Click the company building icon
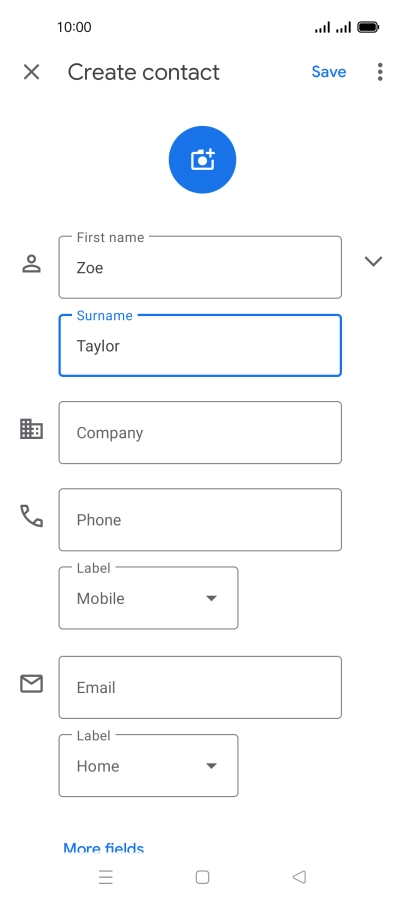 [32, 429]
